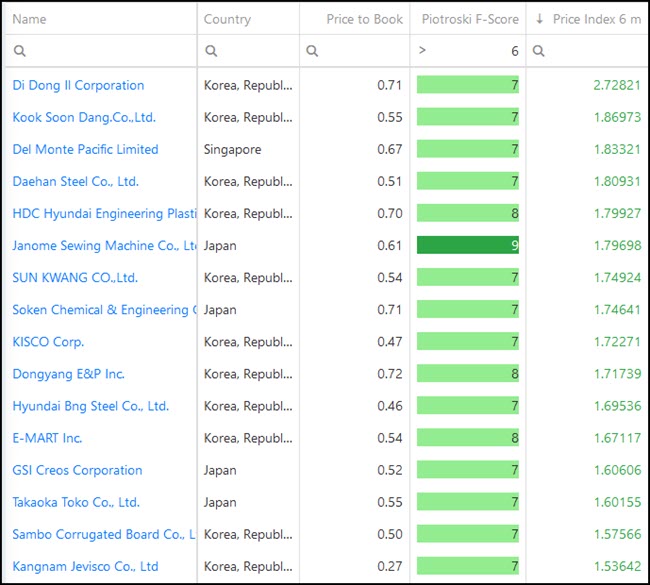Select Price Index value 1.53642
The image size is (650, 585).
617,566
